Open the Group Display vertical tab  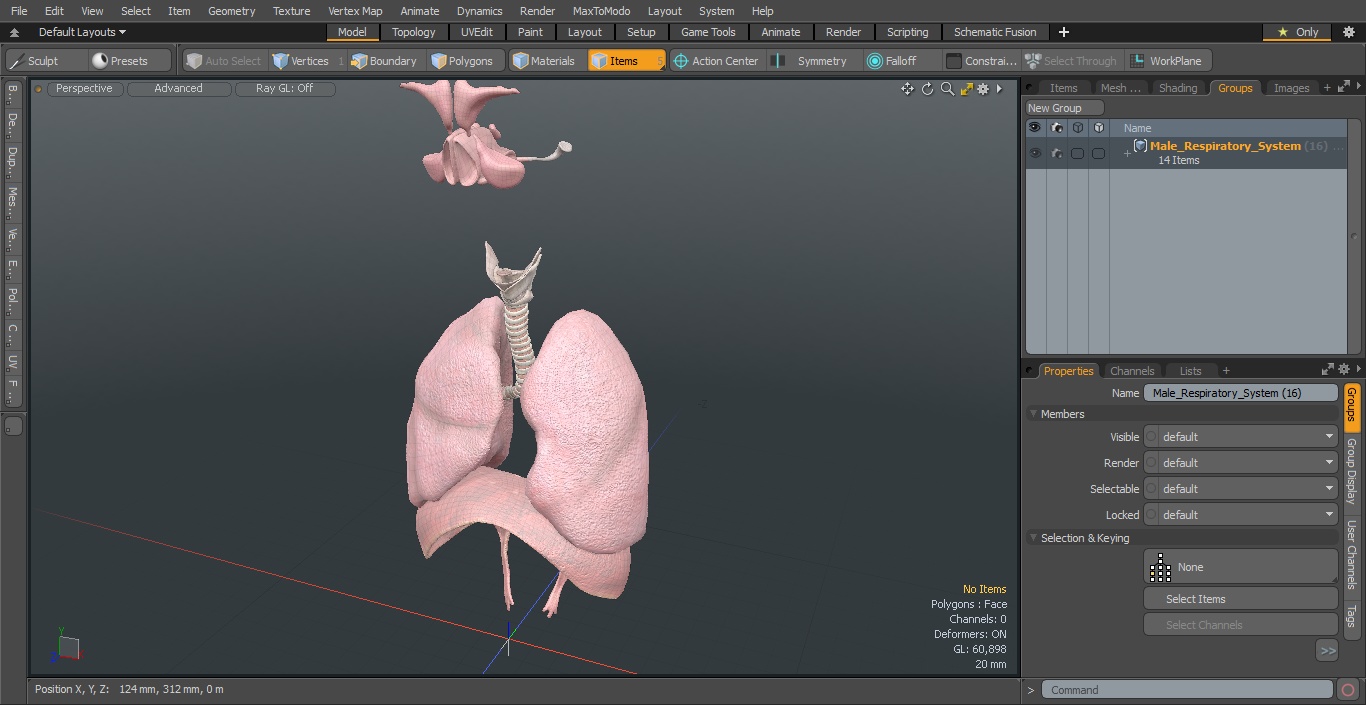[x=1352, y=471]
